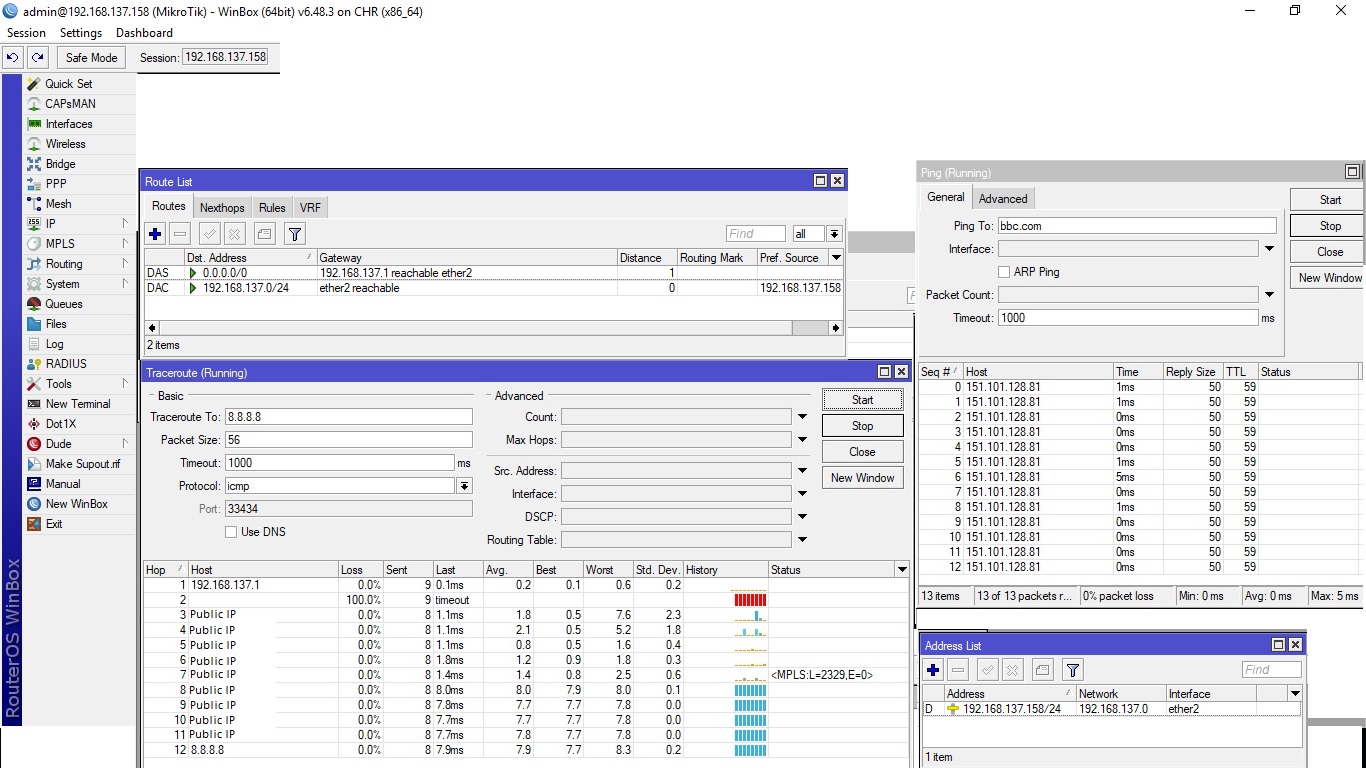This screenshot has width=1366, height=768.
Task: Toggle Safe Mode on
Action: point(91,58)
